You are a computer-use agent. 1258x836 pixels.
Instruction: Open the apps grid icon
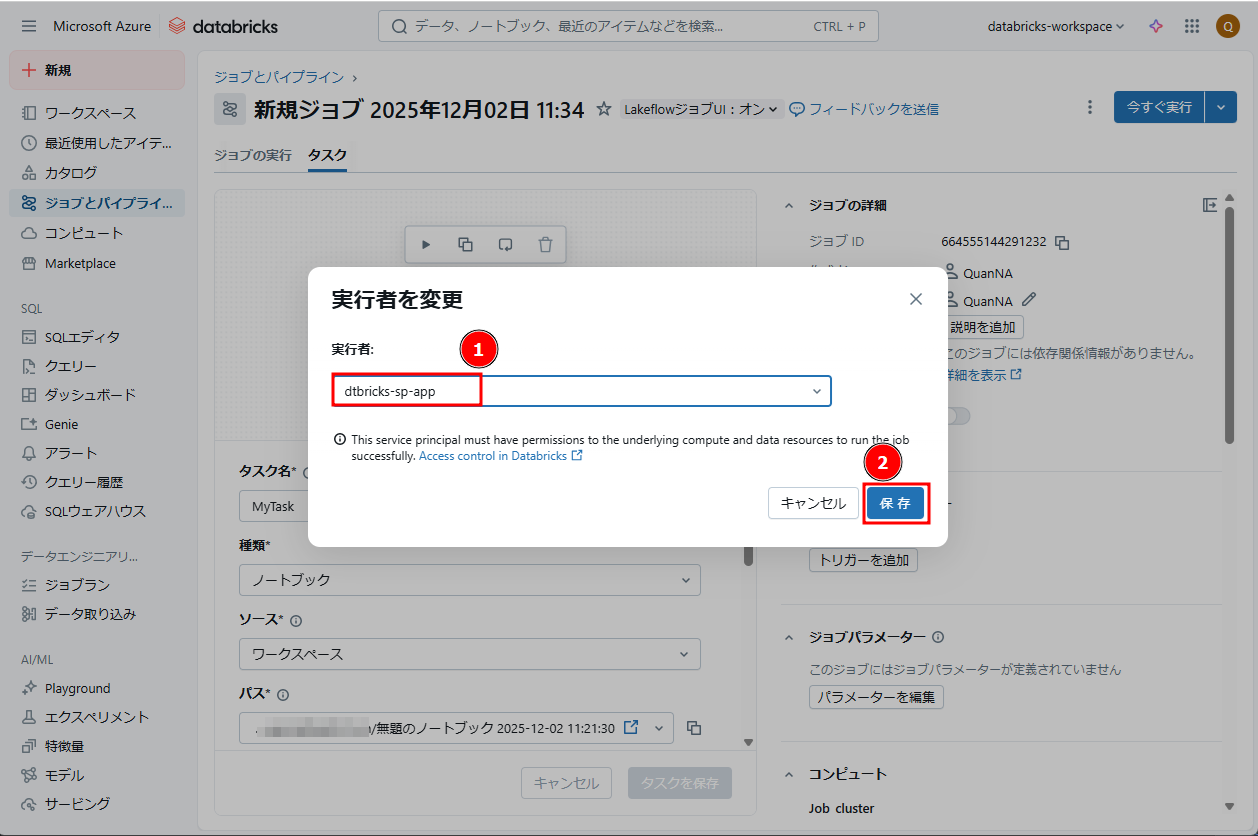[x=1192, y=26]
